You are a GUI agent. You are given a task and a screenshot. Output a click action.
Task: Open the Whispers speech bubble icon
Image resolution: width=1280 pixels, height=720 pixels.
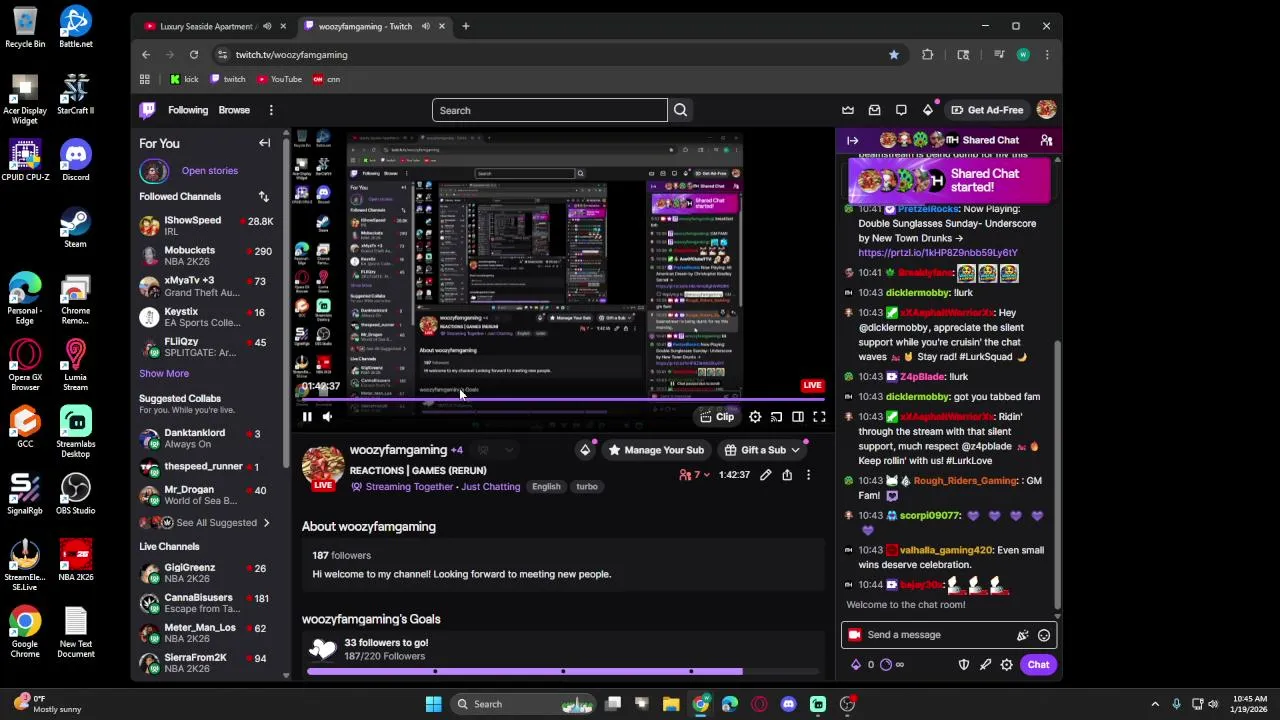[x=901, y=110]
